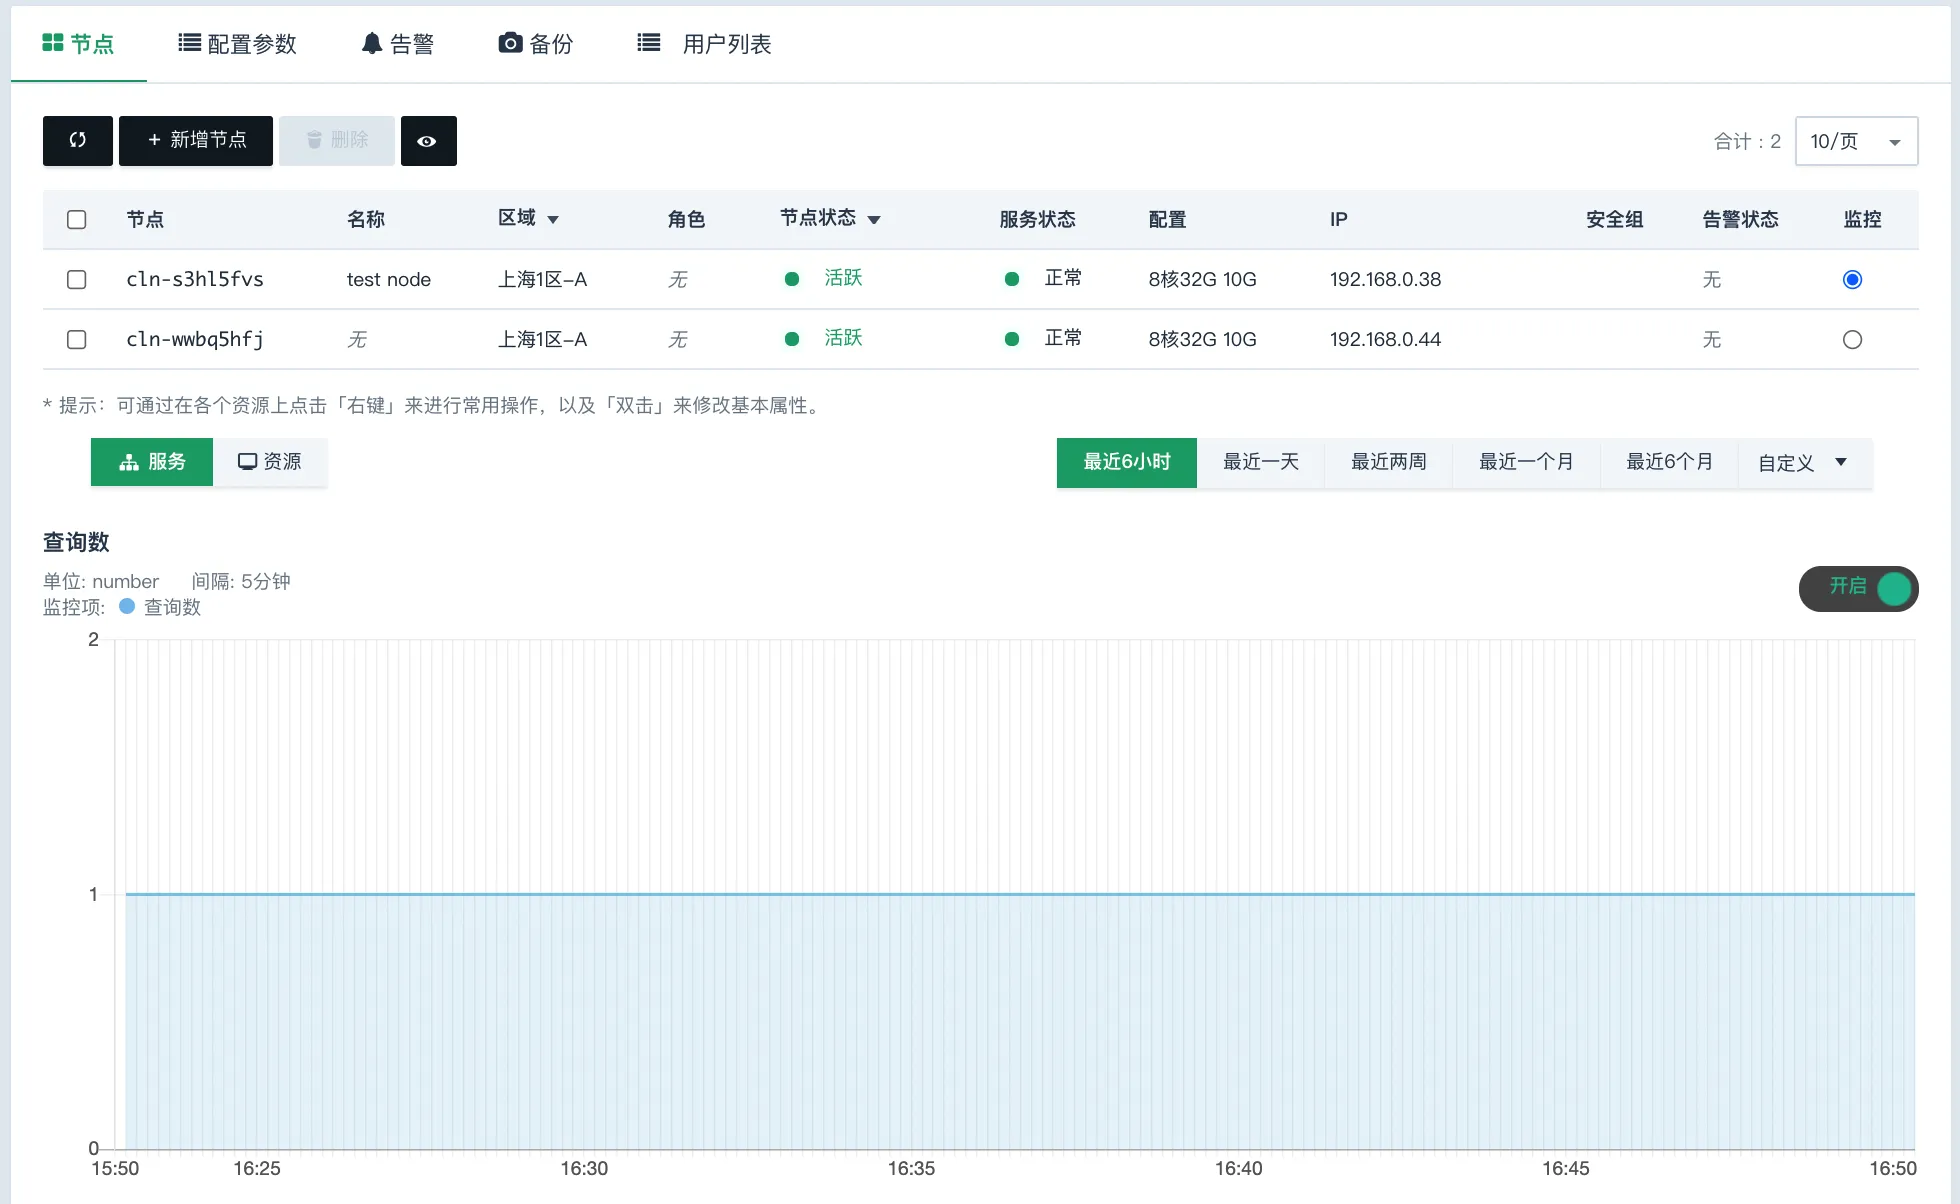The height and width of the screenshot is (1204, 1960).
Task: Check the cln-s3hl5fvs row checkbox
Action: pos(77,280)
